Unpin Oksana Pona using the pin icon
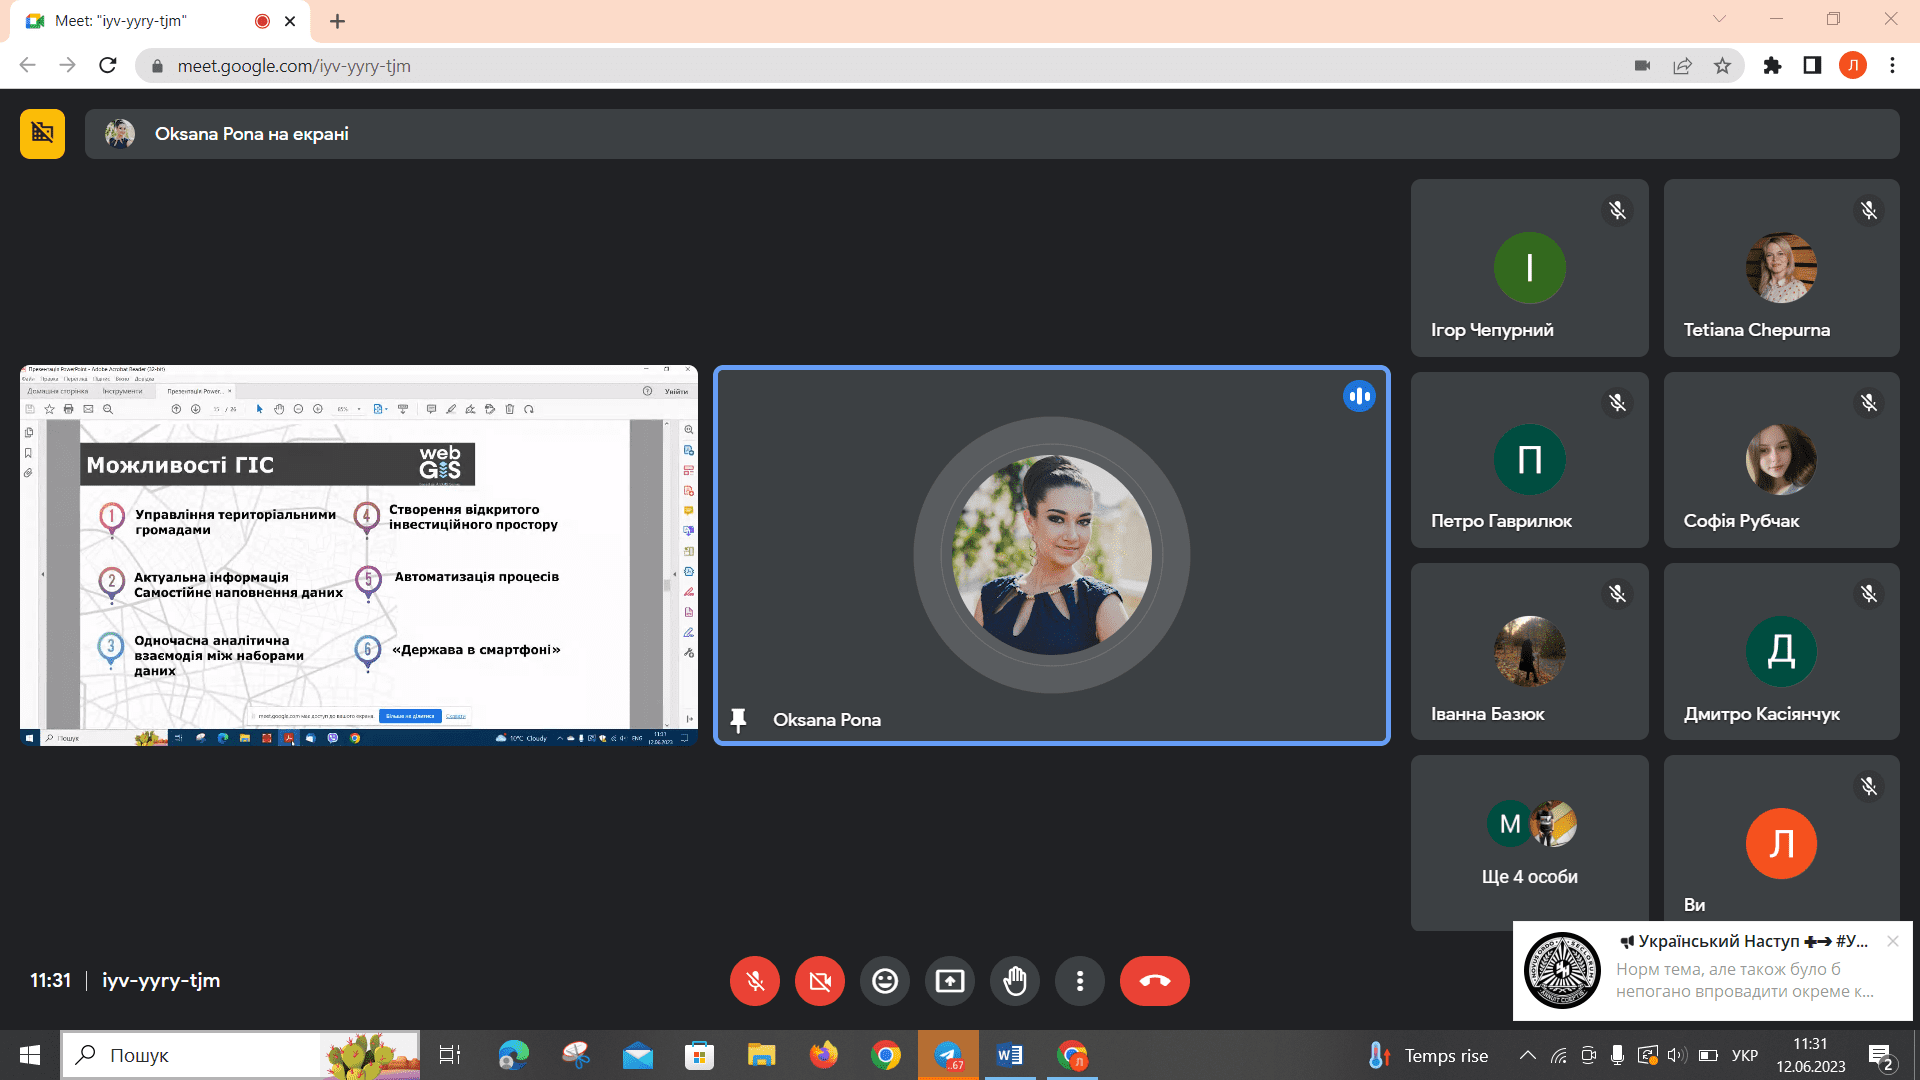The height and width of the screenshot is (1080, 1920). pos(739,720)
